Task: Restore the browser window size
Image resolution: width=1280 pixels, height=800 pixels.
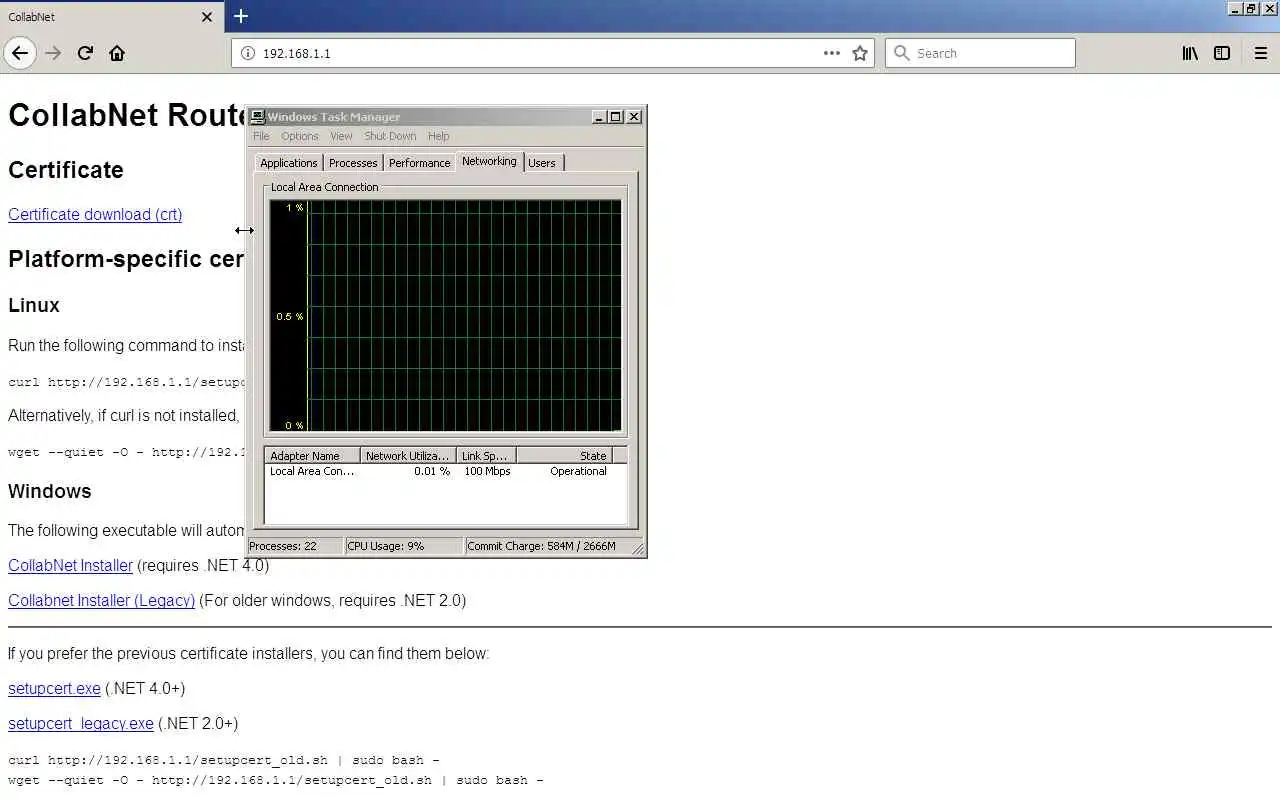Action: pos(1251,8)
